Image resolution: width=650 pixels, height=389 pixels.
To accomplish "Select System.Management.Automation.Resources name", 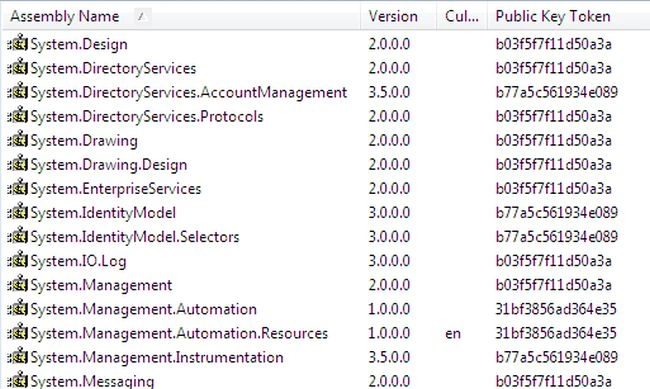I will point(179,333).
